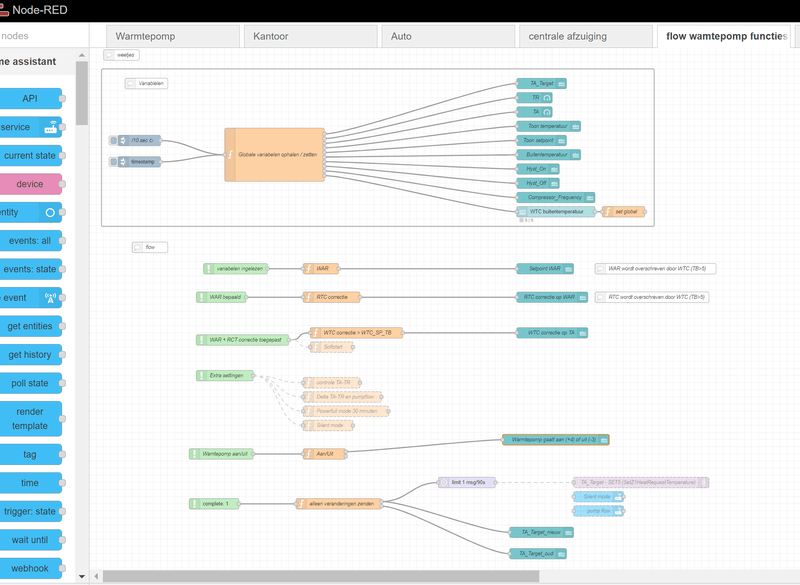Screen dimensions: 800x585
Task: Select the 'flow wamtepomp functies' tab
Action: (x=723, y=36)
